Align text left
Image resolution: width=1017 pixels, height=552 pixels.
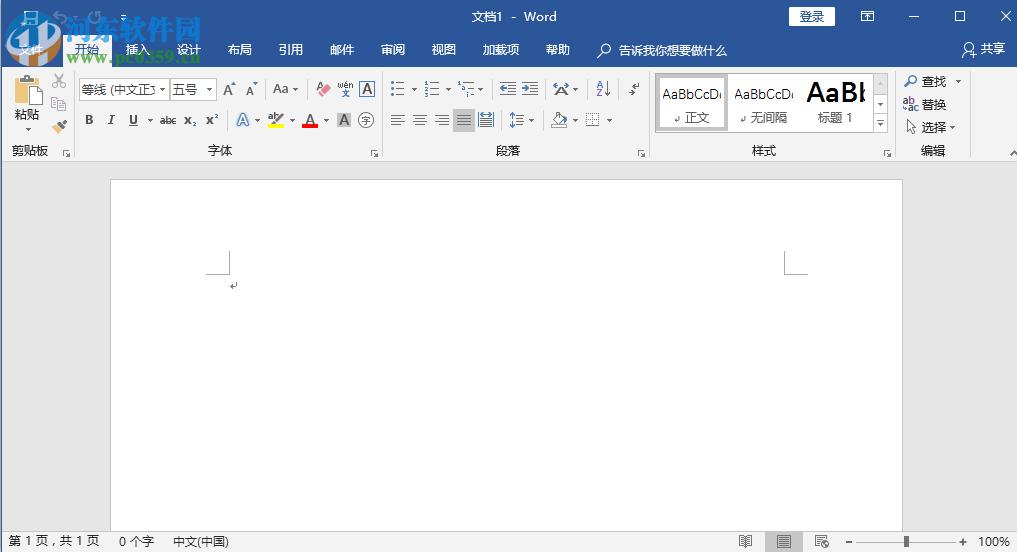click(398, 120)
